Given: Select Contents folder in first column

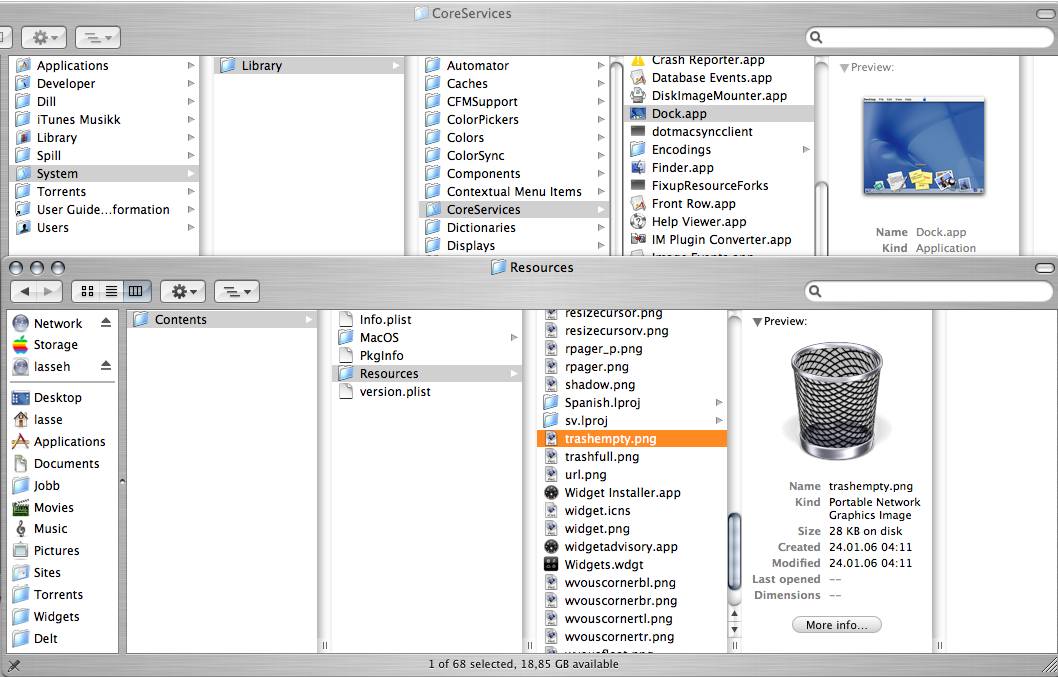Looking at the screenshot, I should [222, 319].
